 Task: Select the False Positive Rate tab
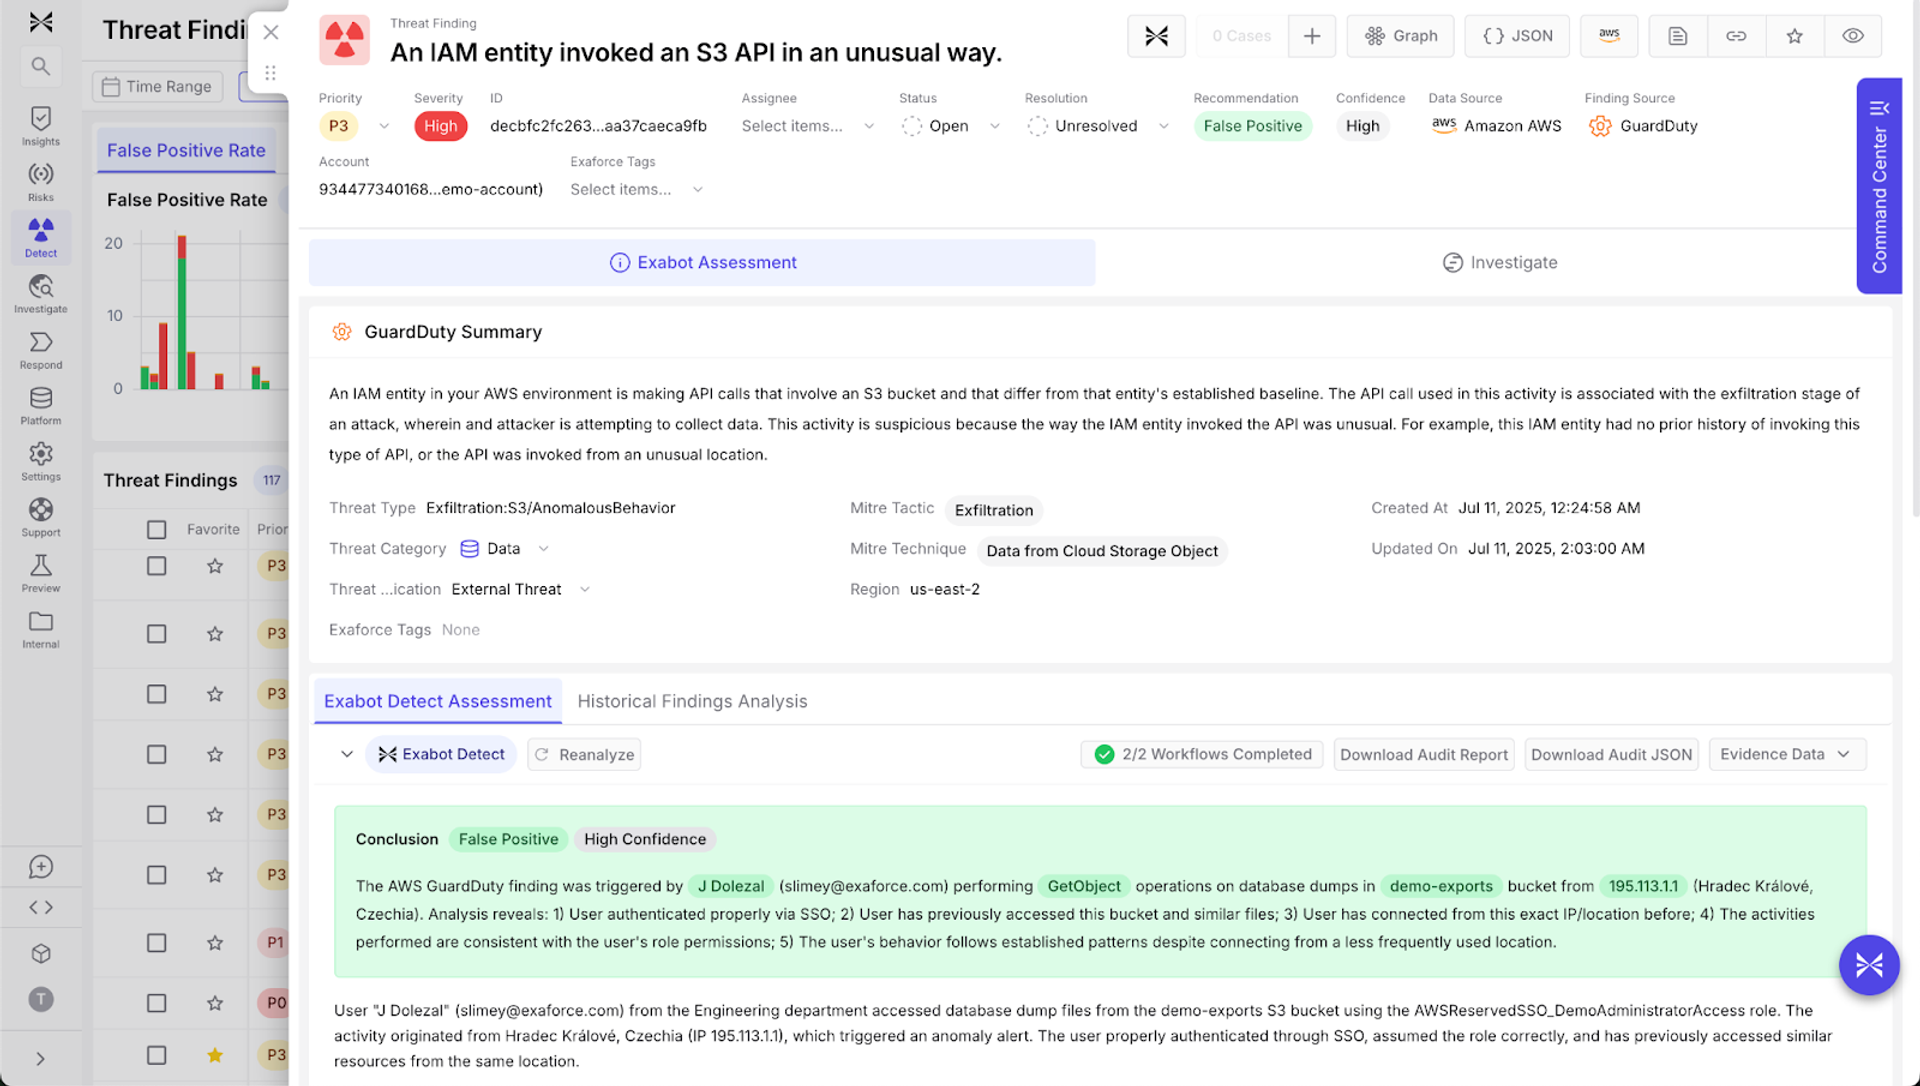pos(186,150)
